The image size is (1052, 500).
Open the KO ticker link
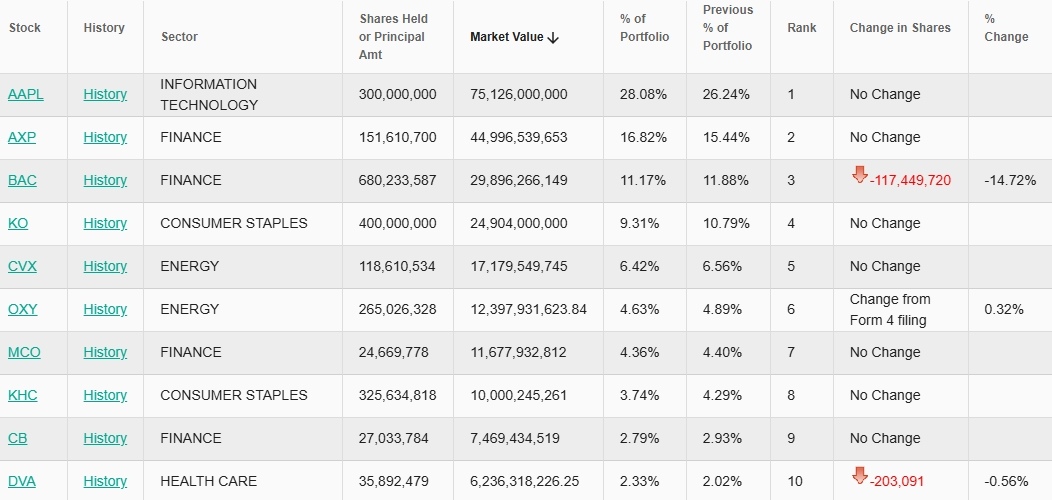pyautogui.click(x=18, y=223)
